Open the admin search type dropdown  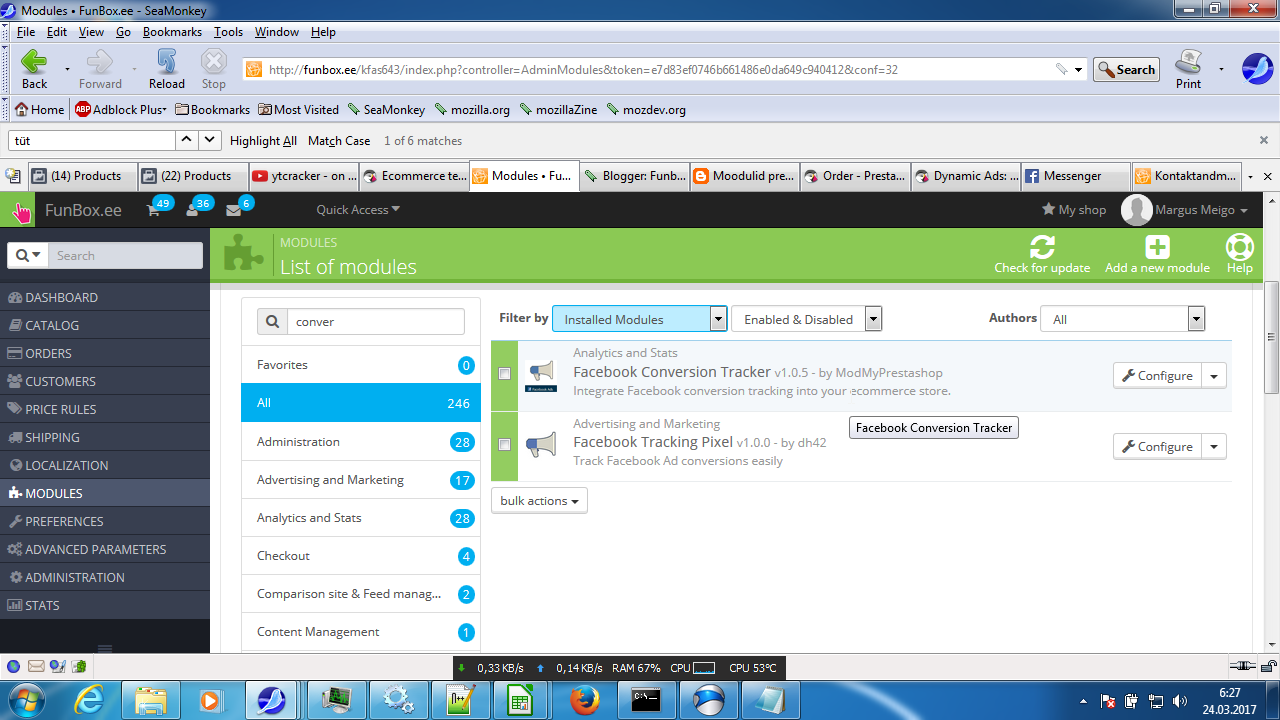(28, 256)
